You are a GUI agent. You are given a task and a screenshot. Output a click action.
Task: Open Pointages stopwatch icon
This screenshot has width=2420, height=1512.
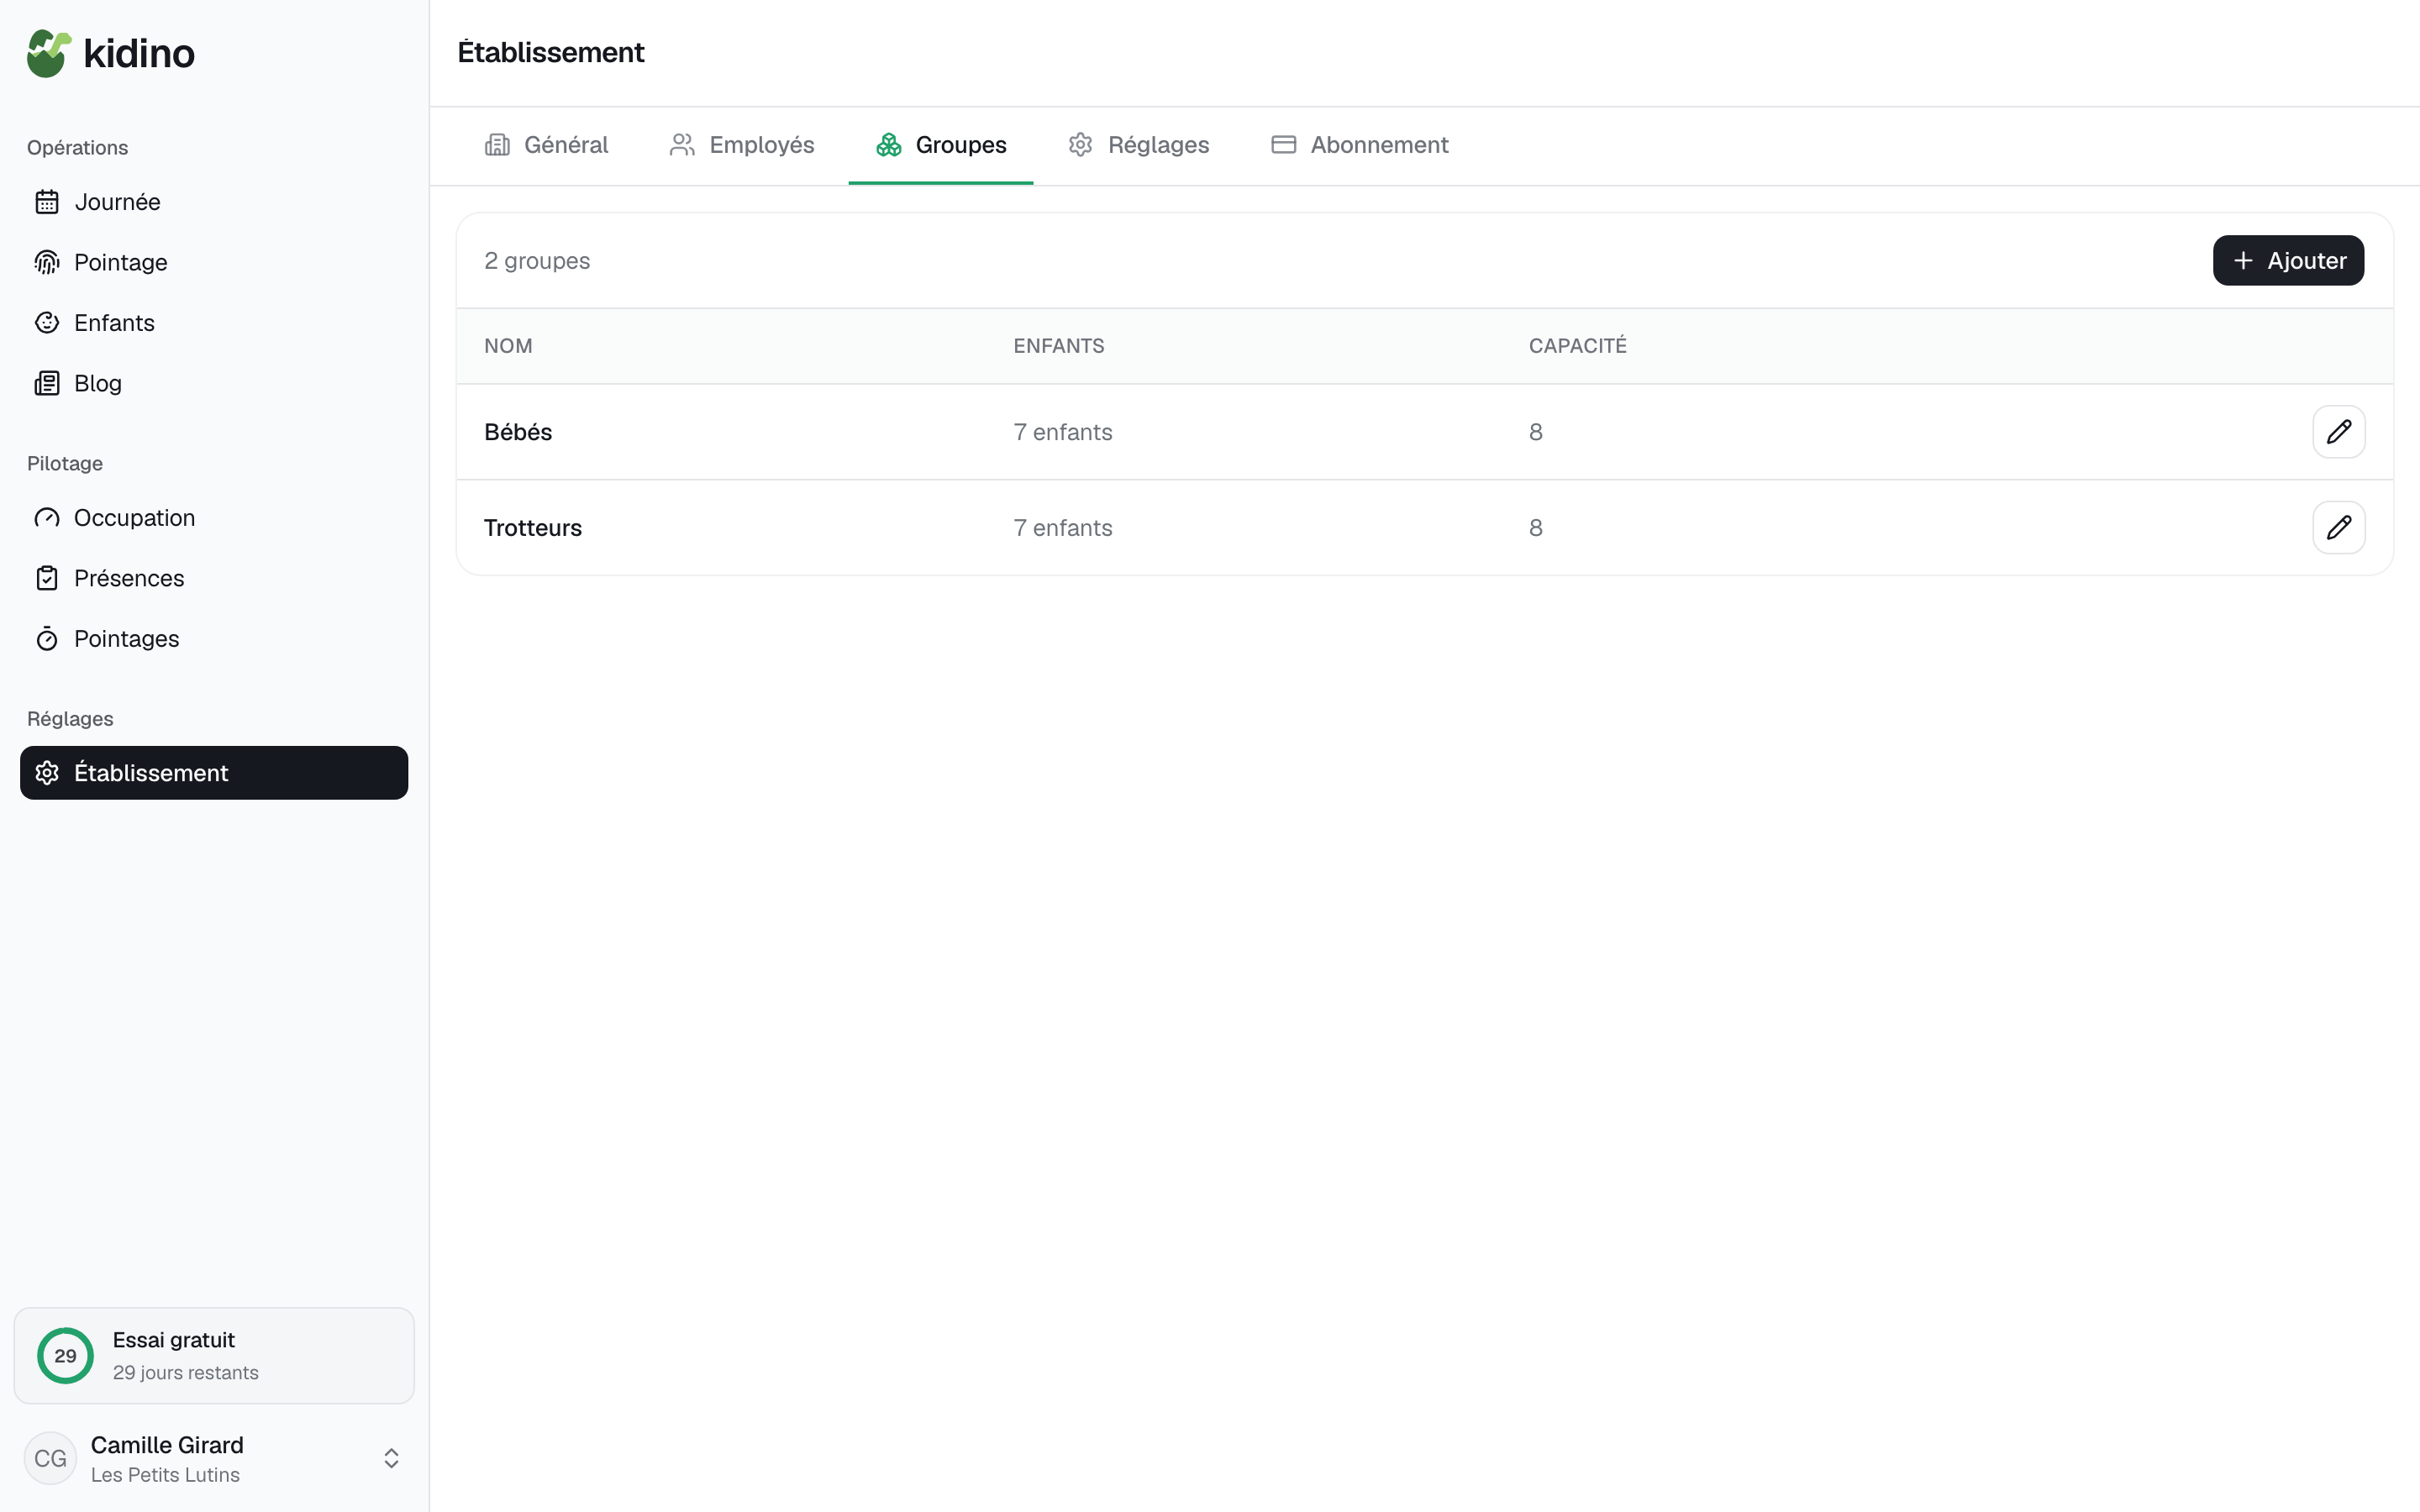click(x=47, y=639)
